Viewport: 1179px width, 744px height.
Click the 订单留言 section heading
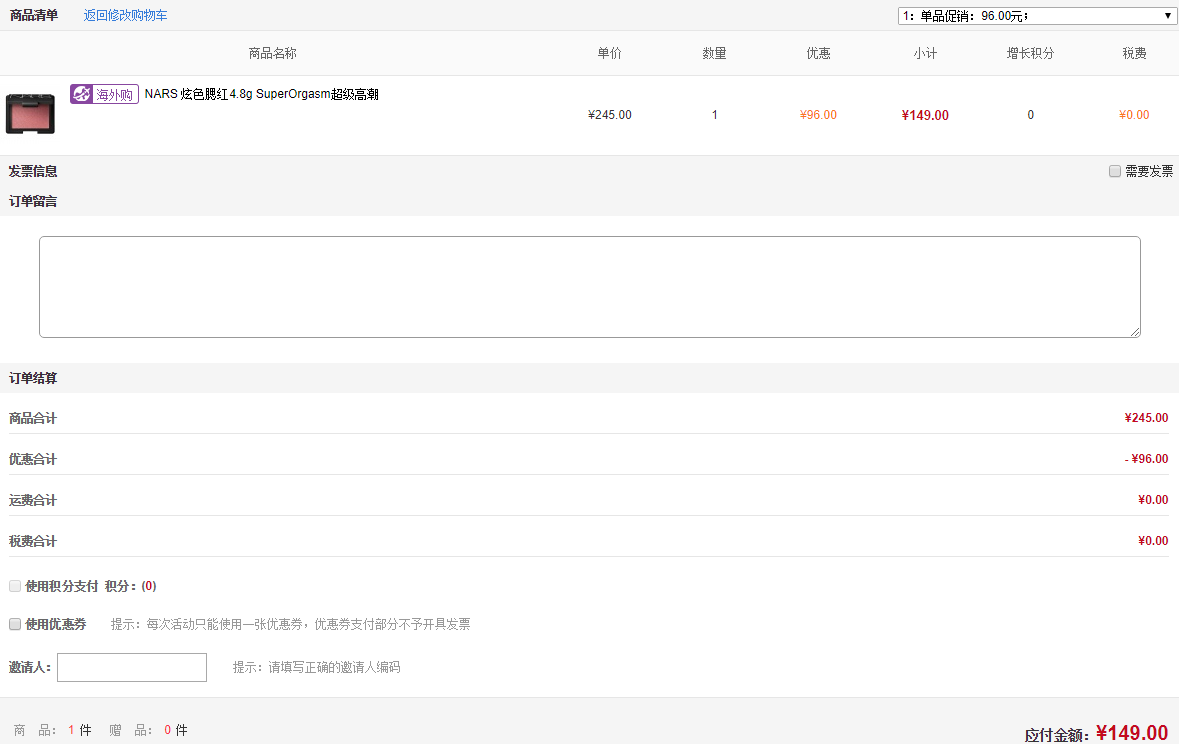tap(33, 202)
